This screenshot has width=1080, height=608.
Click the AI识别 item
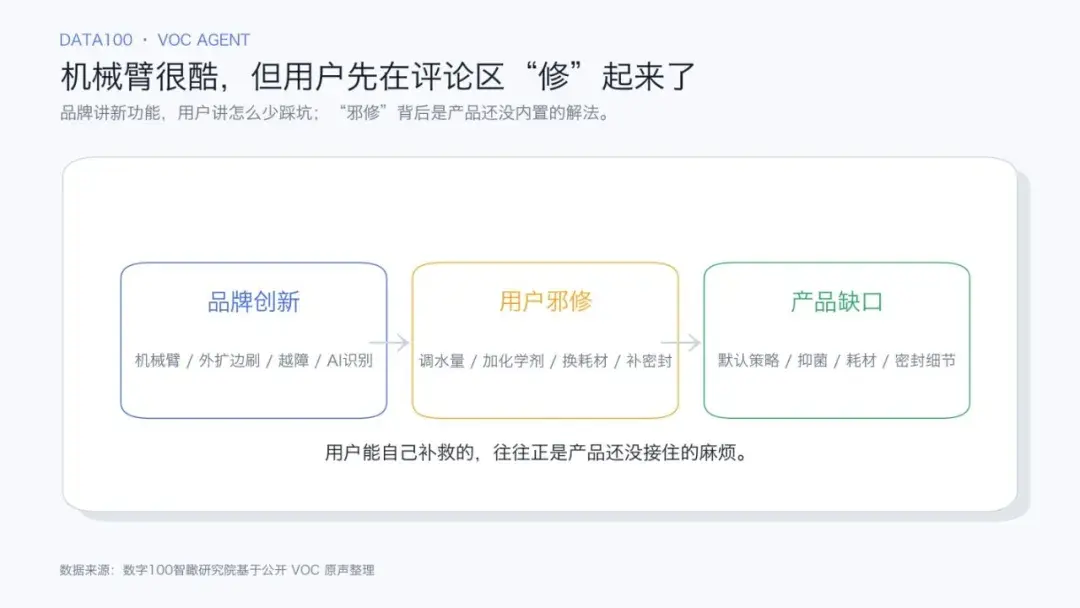pos(350,361)
